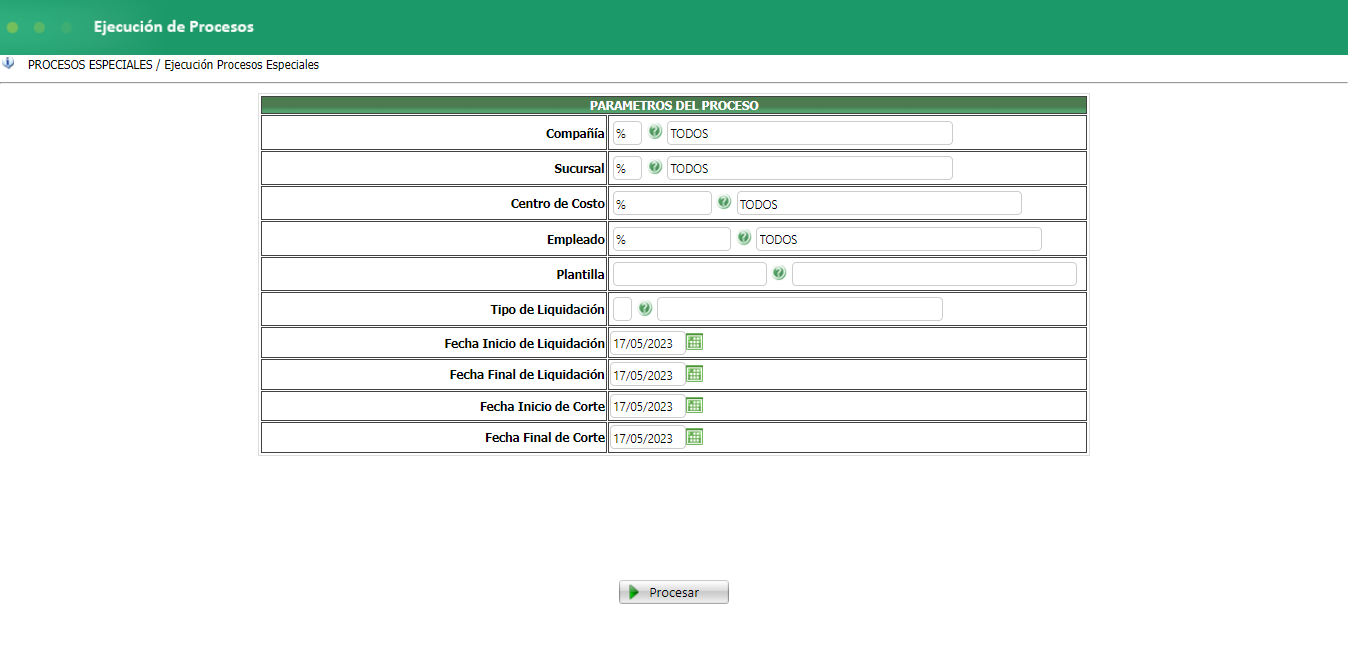The width and height of the screenshot is (1348, 647).
Task: Click the Fecha Final de Corte date field
Action: click(x=648, y=438)
